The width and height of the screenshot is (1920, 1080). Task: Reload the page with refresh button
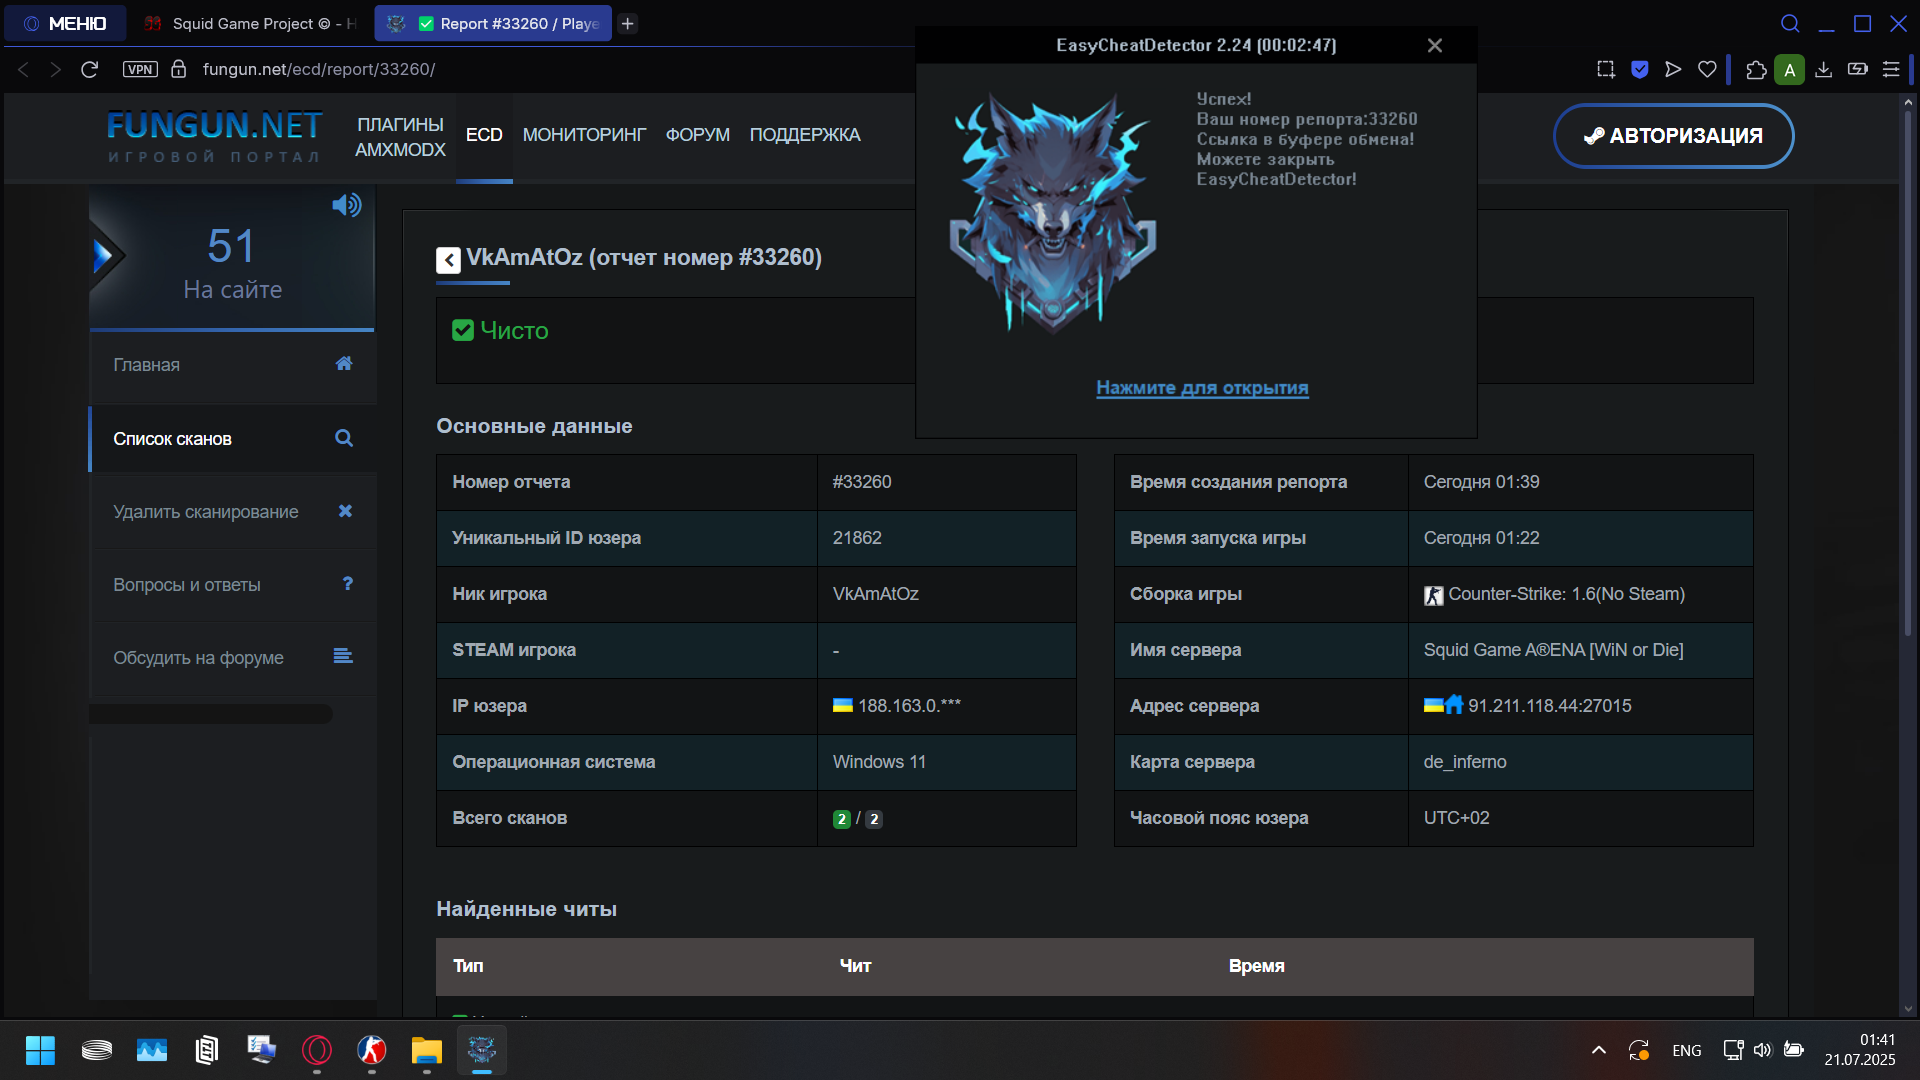[89, 69]
